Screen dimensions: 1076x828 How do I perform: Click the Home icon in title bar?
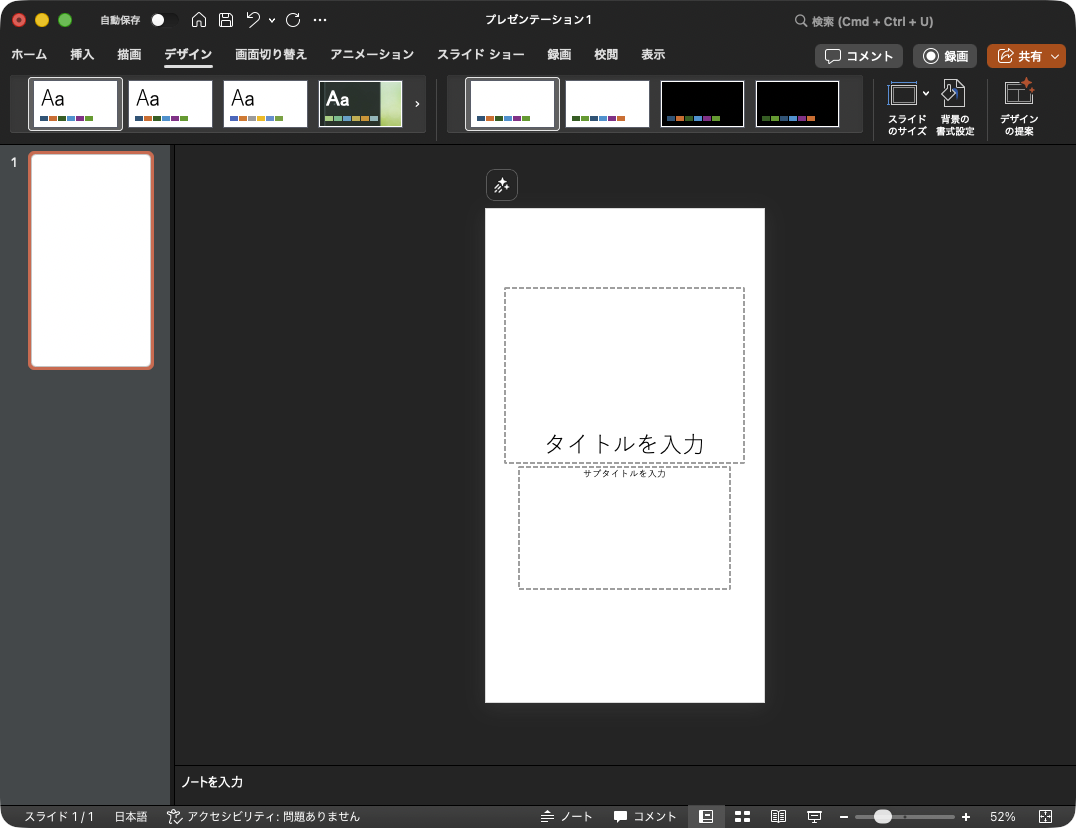(199, 20)
